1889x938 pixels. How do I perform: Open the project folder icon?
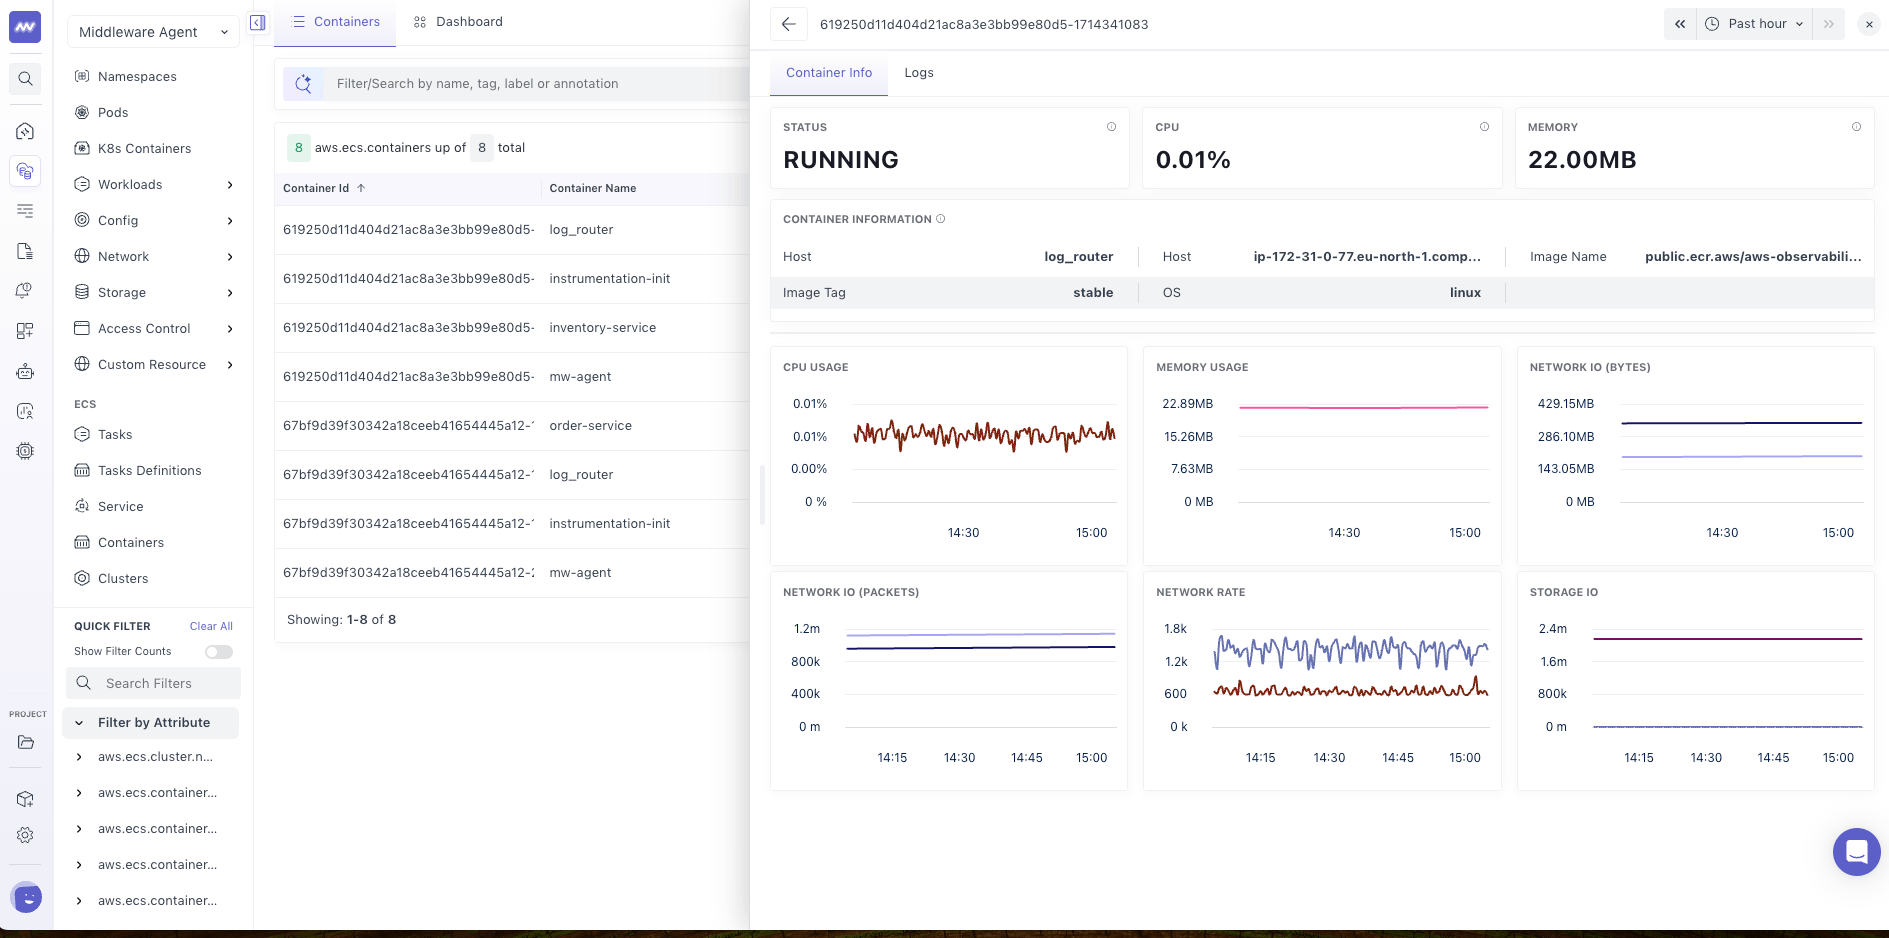pos(26,742)
